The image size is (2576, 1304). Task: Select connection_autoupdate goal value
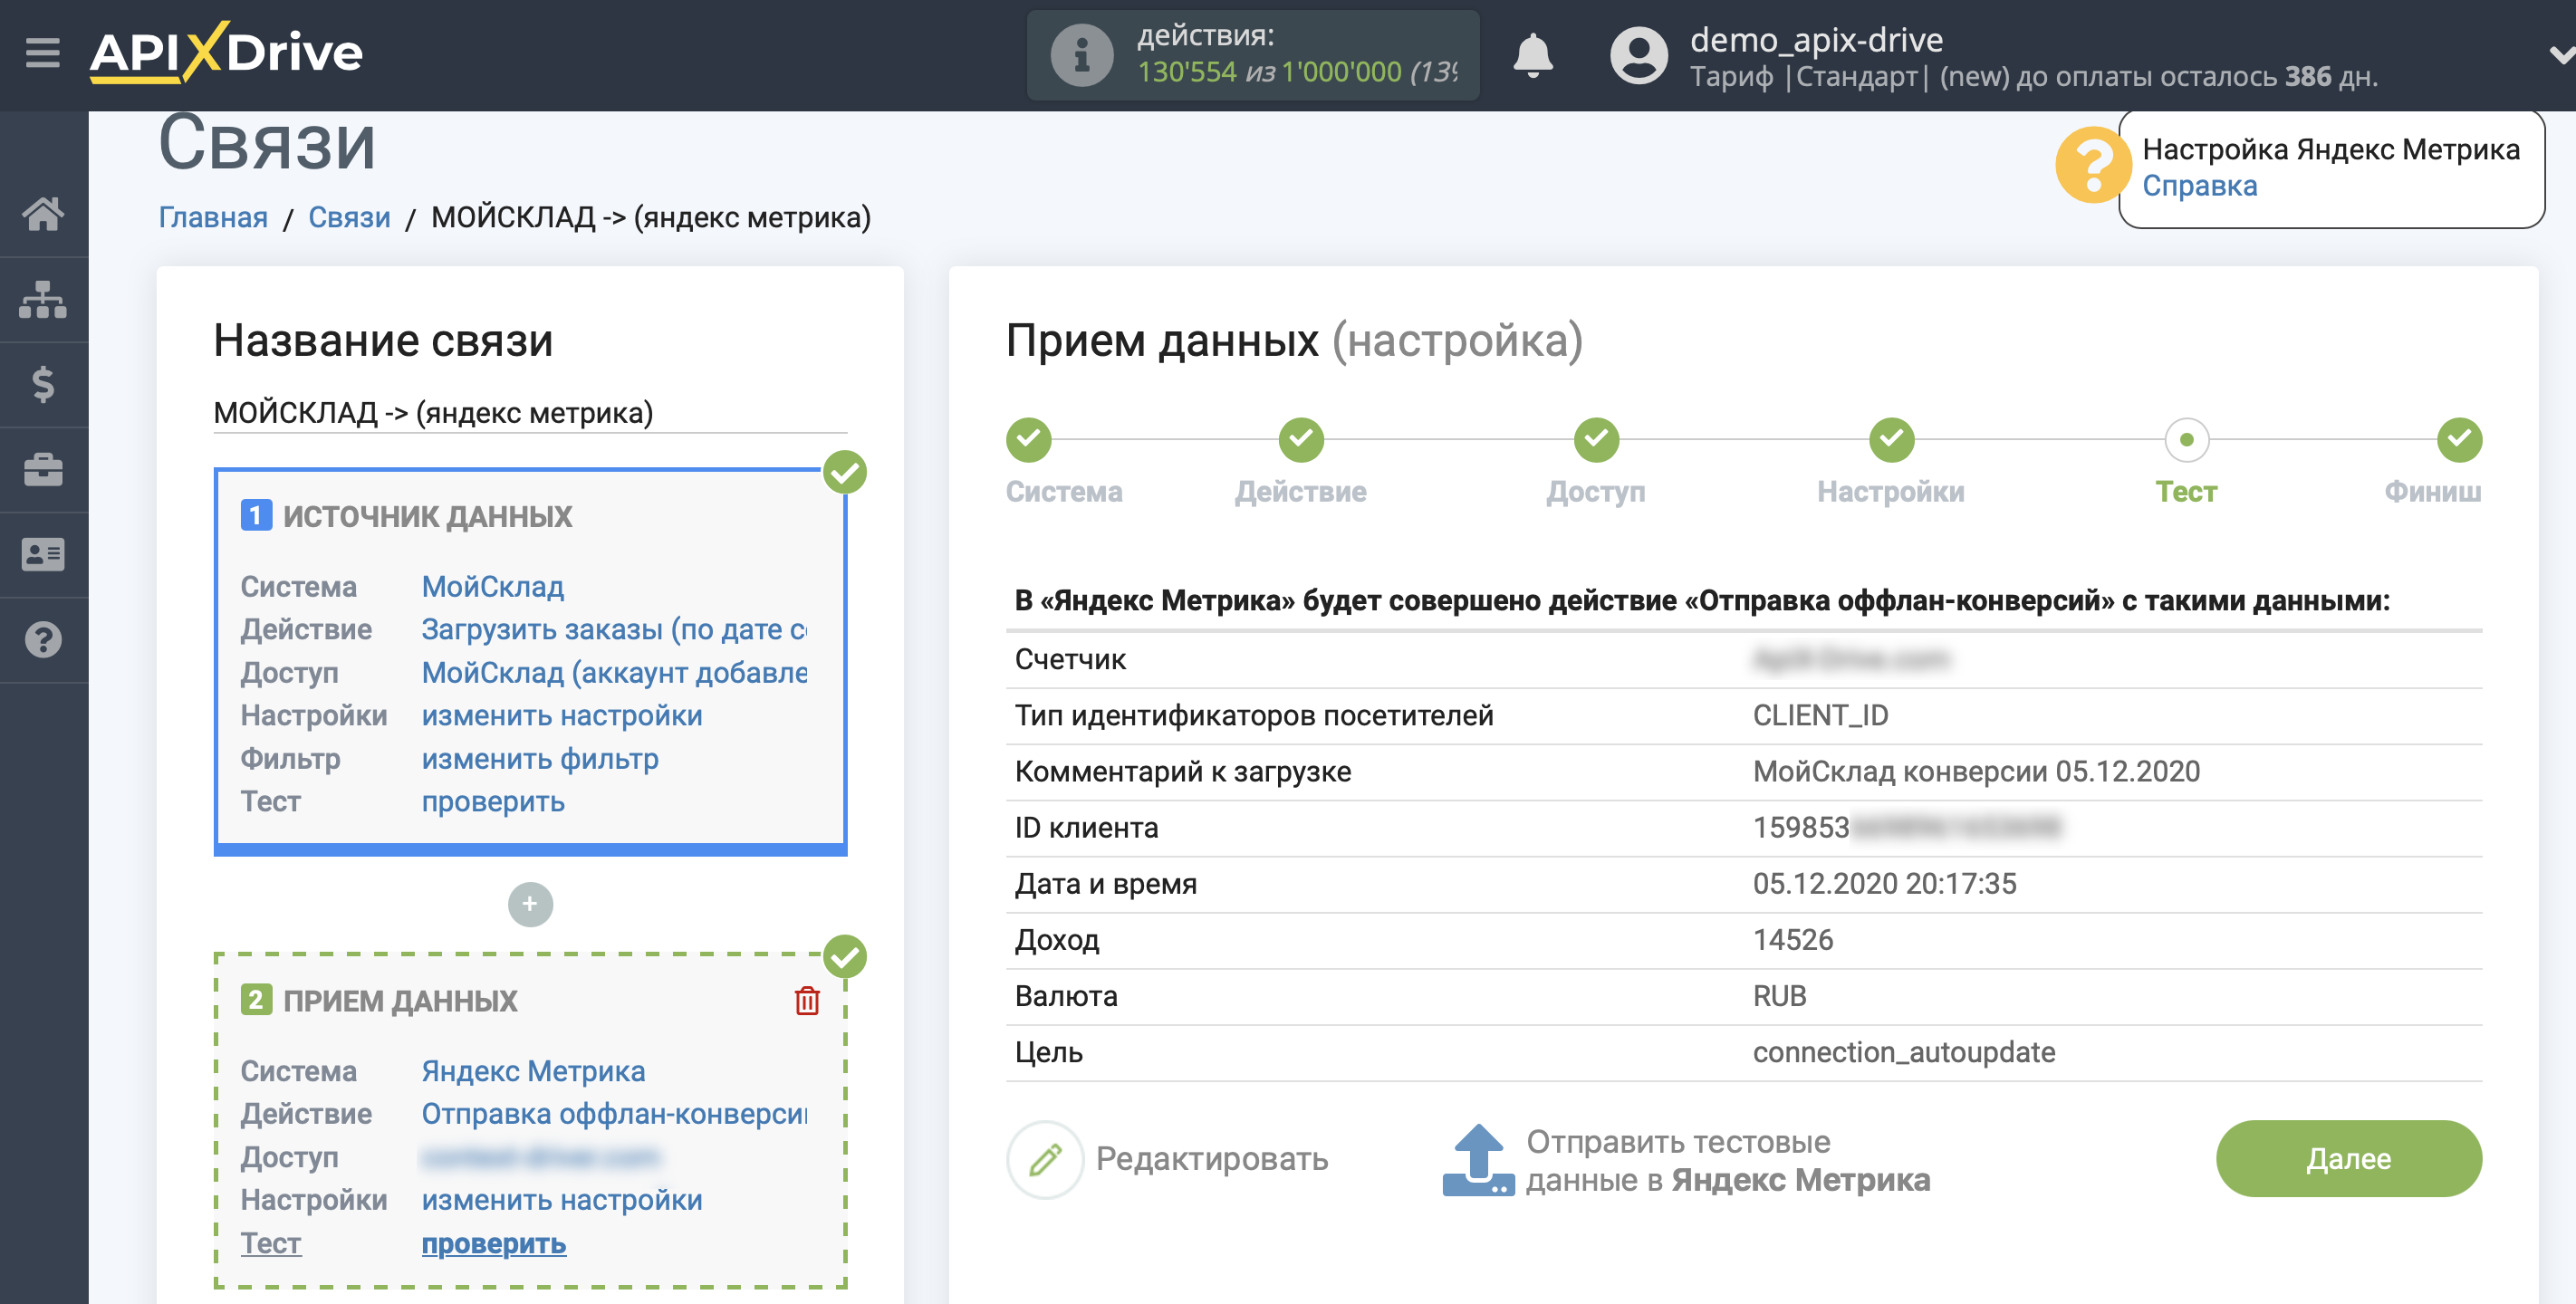(x=1903, y=1052)
